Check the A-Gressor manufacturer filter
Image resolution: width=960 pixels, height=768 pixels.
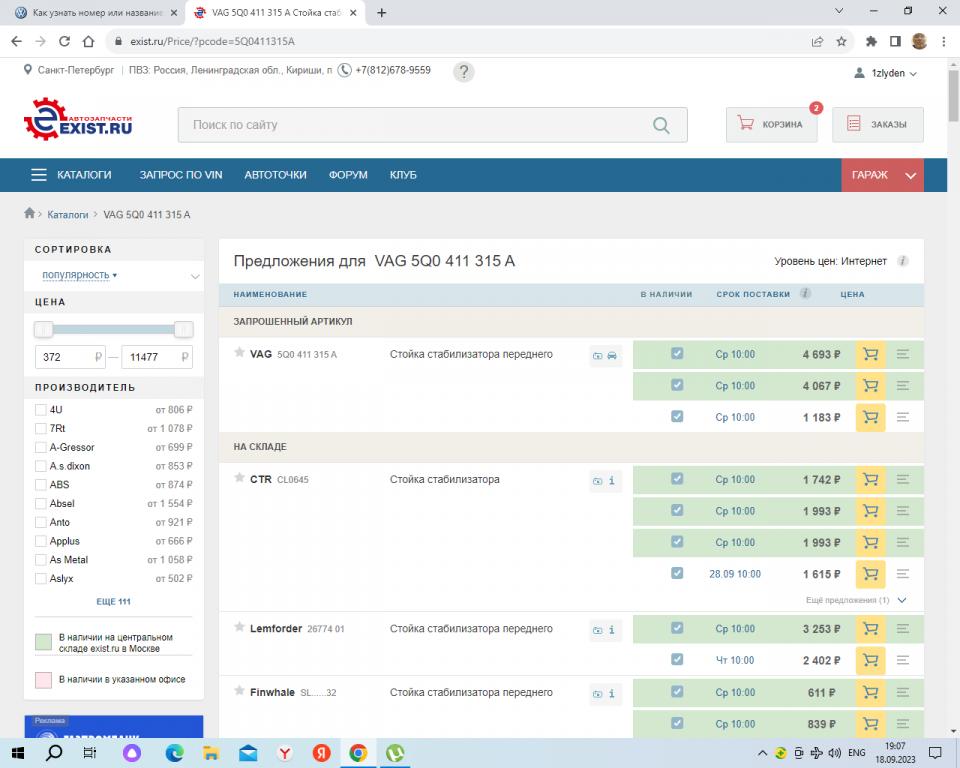point(41,448)
